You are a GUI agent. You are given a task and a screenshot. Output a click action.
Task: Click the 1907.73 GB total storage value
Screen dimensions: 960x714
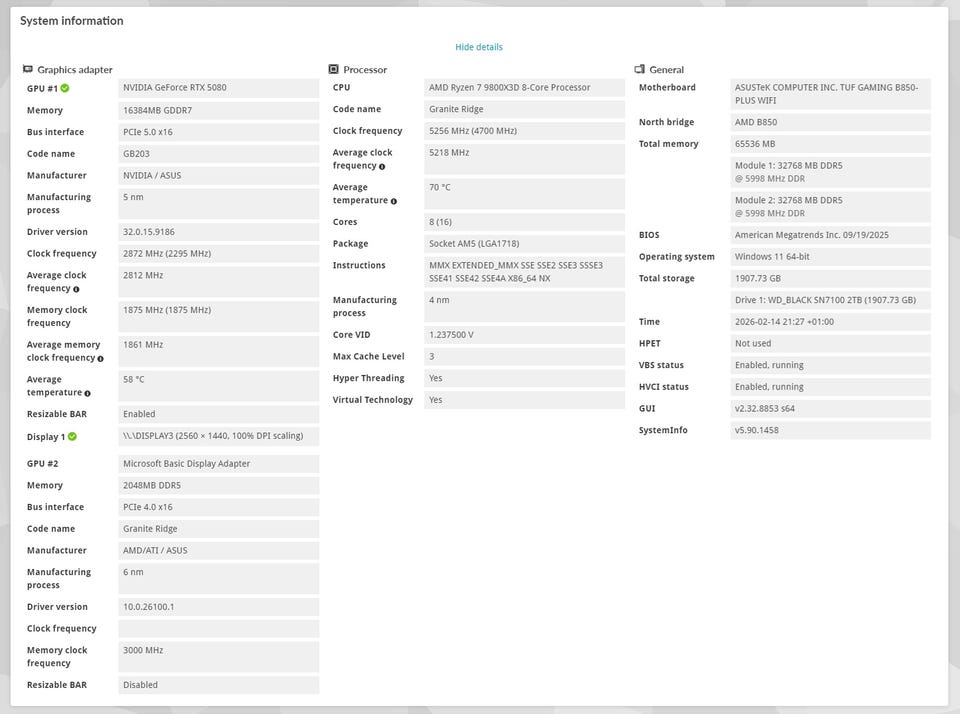[x=830, y=278]
